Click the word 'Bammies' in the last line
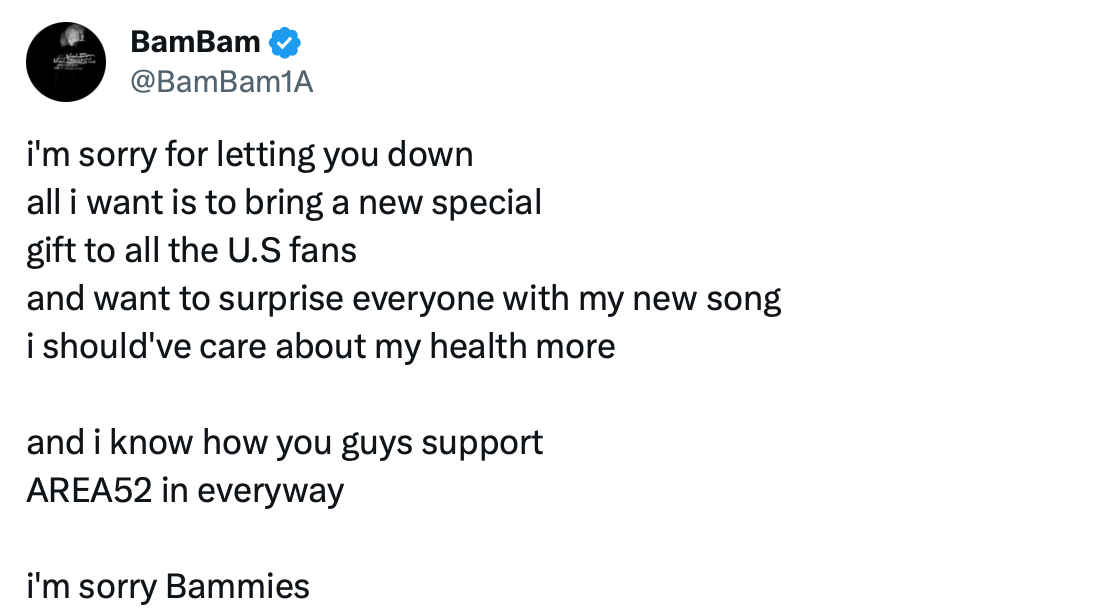Image resolution: width=1104 pixels, height=612 pixels. [x=237, y=586]
